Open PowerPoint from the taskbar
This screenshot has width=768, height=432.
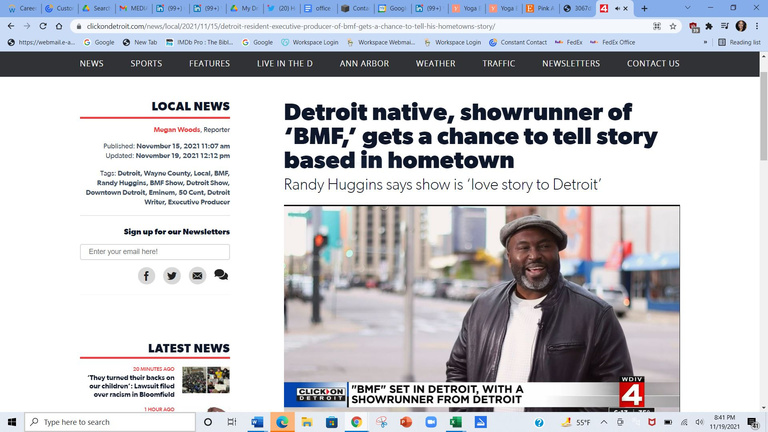click(406, 422)
